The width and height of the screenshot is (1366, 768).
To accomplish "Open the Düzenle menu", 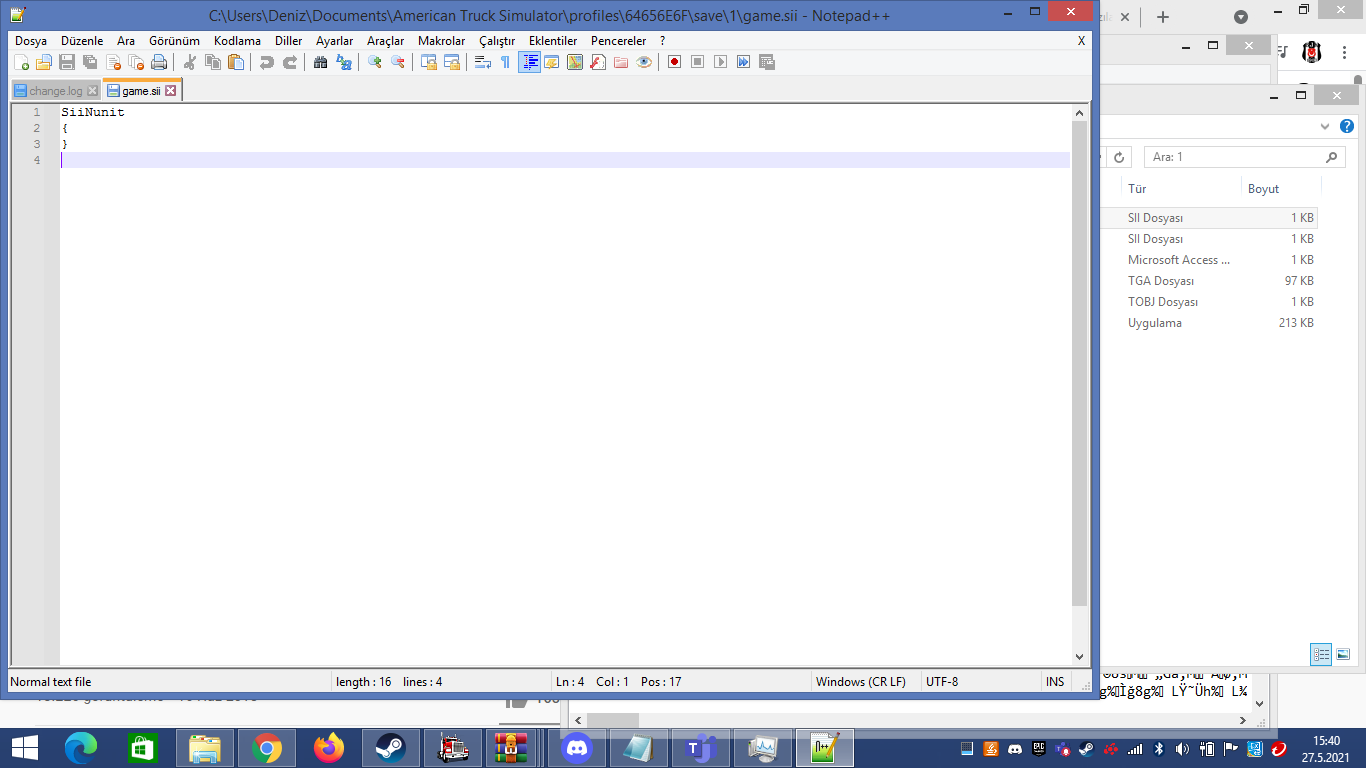I will 82,41.
